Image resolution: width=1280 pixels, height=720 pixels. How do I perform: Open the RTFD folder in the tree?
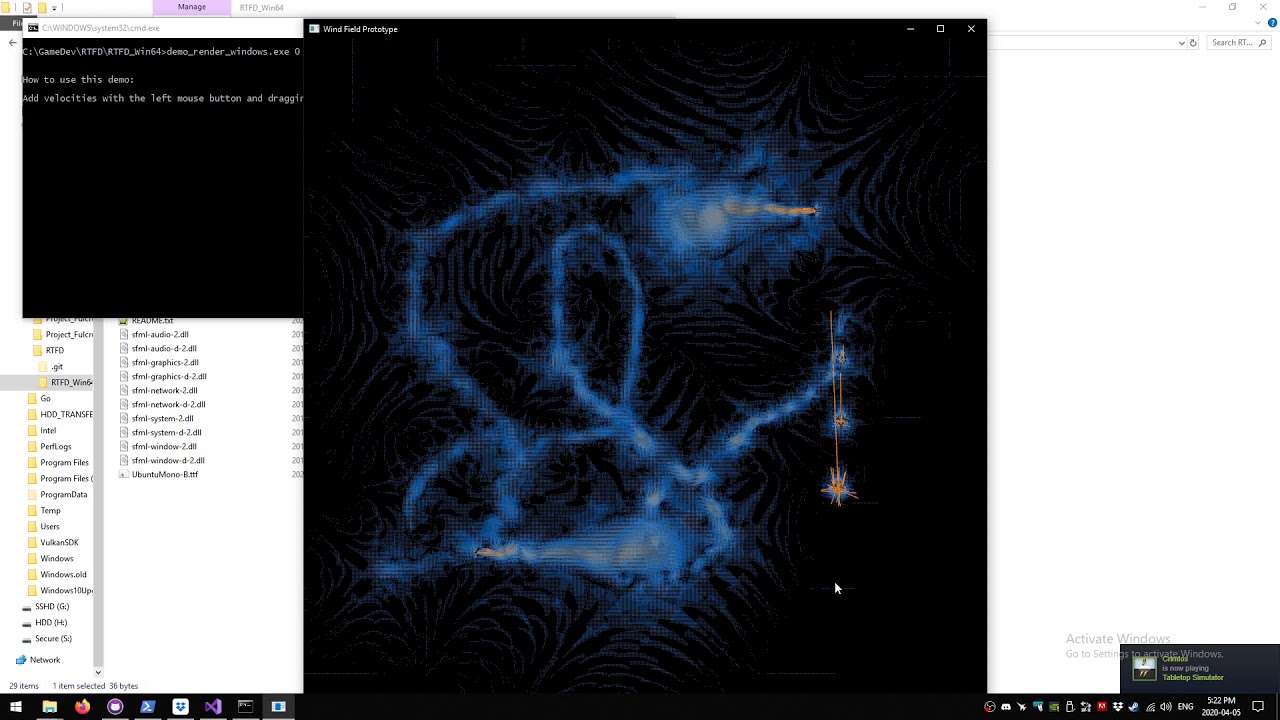pyautogui.click(x=49, y=351)
